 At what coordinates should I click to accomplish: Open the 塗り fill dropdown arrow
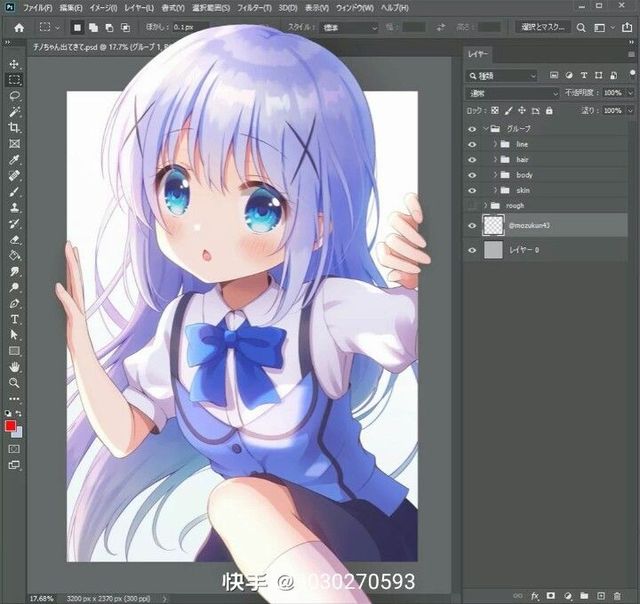coord(631,111)
